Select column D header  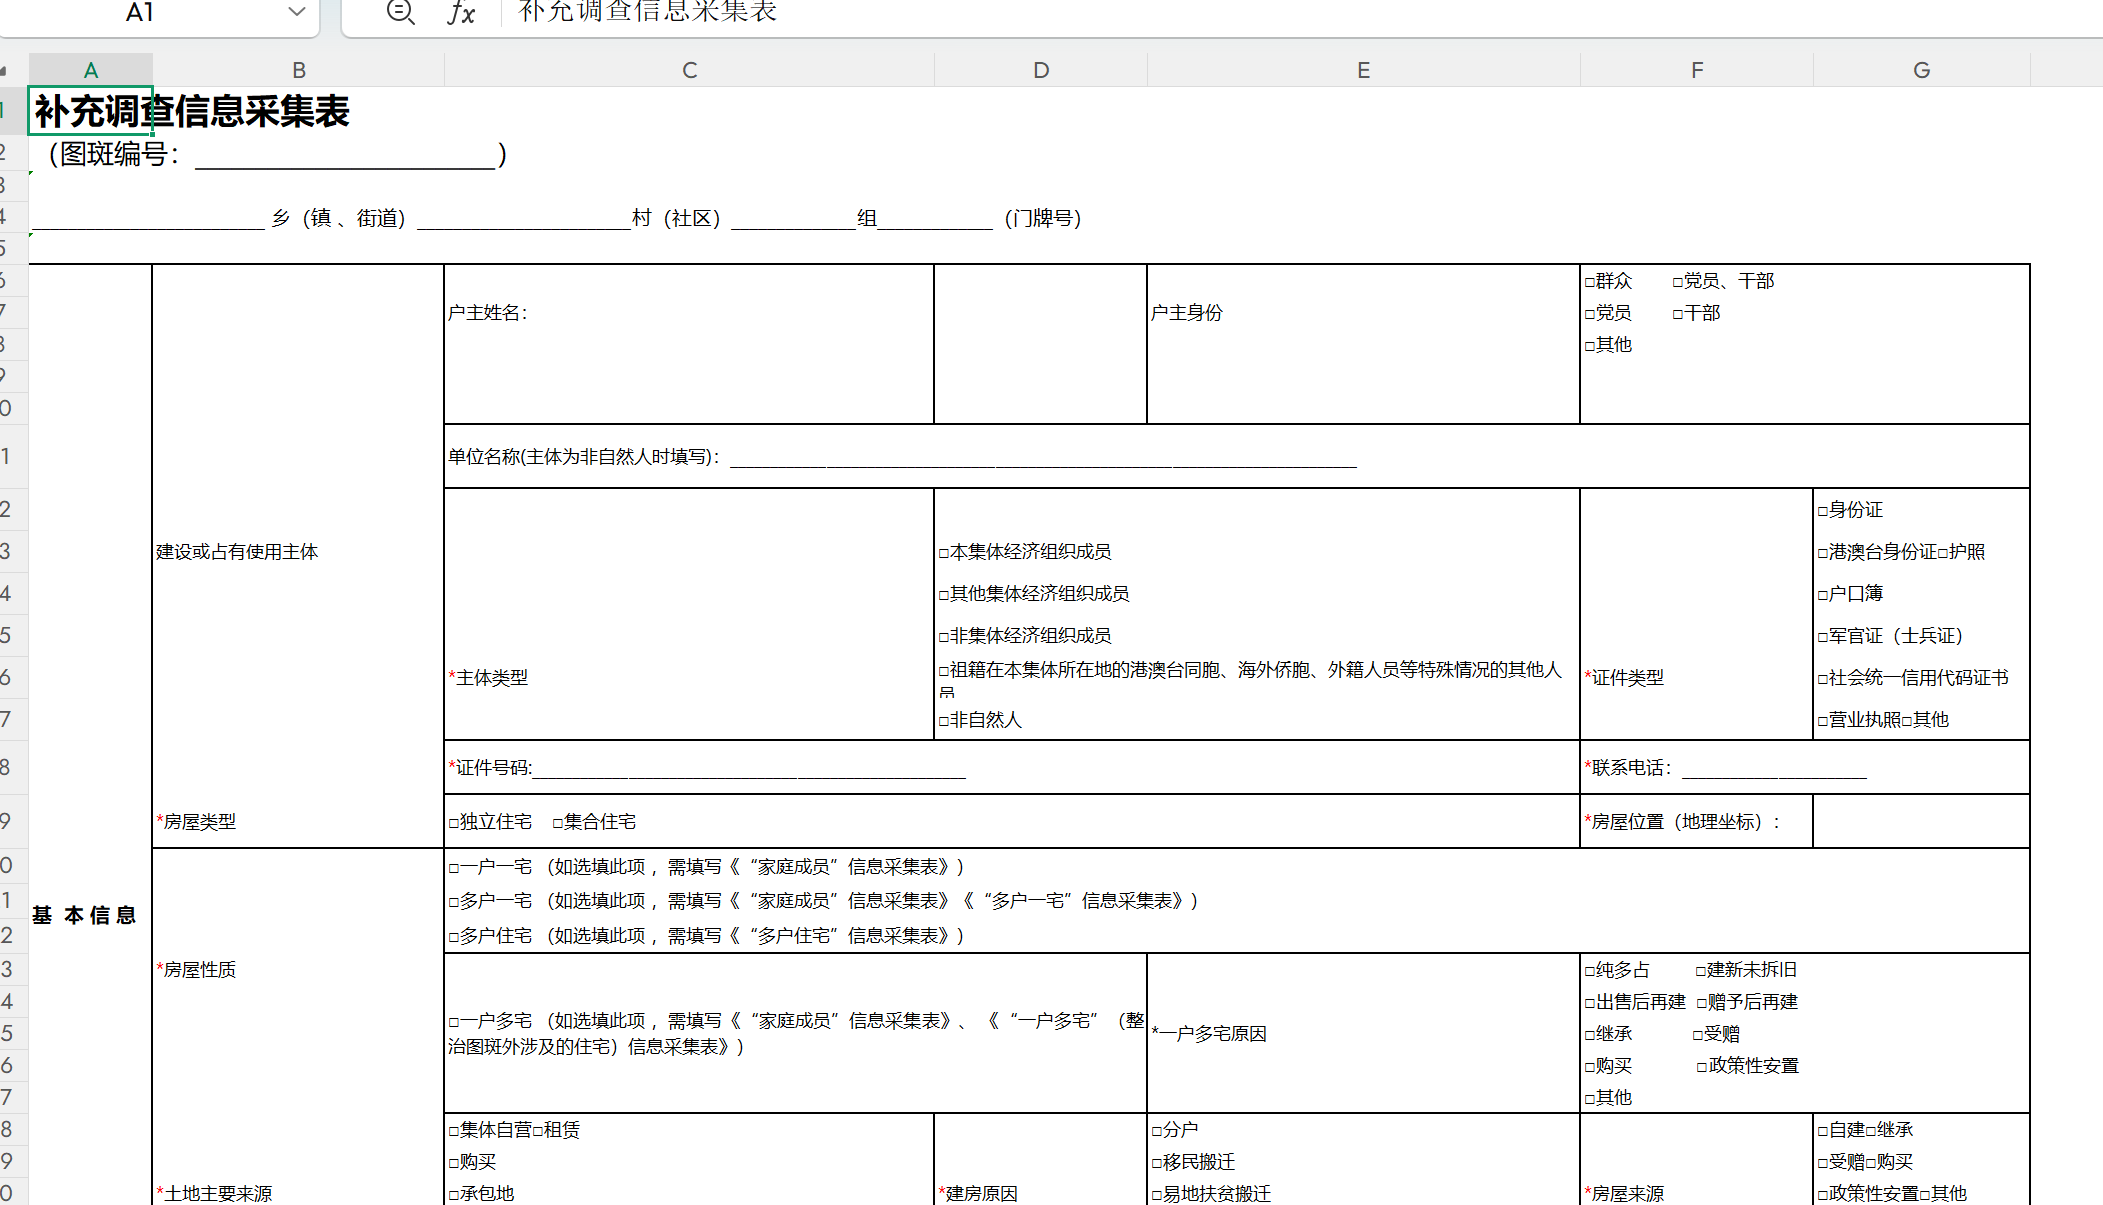[x=1041, y=70]
